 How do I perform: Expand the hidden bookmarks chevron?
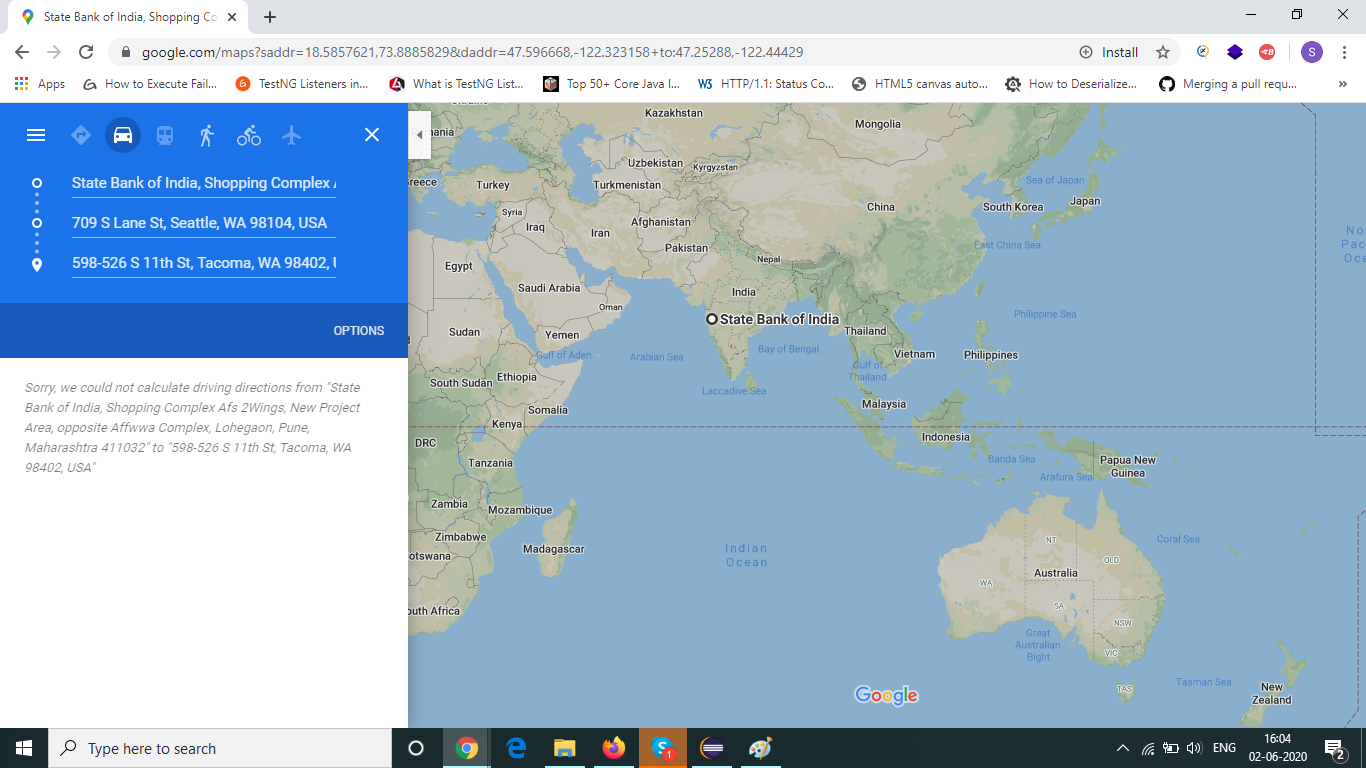click(1342, 84)
